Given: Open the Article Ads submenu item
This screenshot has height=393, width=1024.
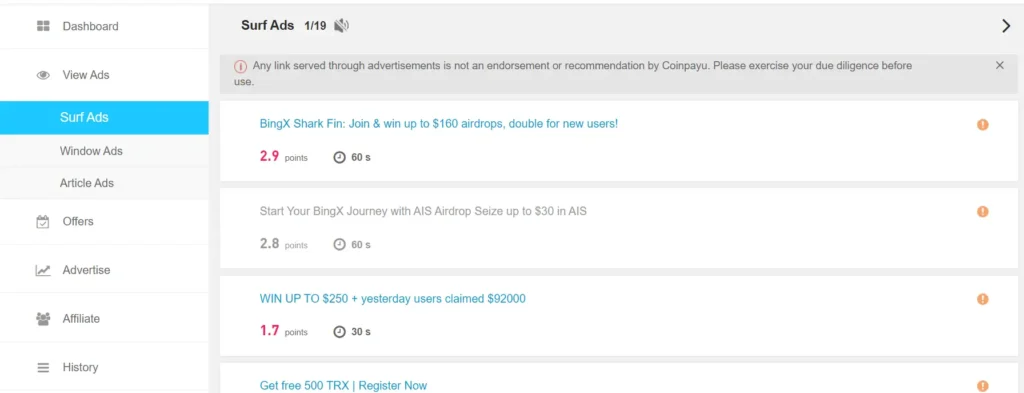Looking at the screenshot, I should pos(87,183).
